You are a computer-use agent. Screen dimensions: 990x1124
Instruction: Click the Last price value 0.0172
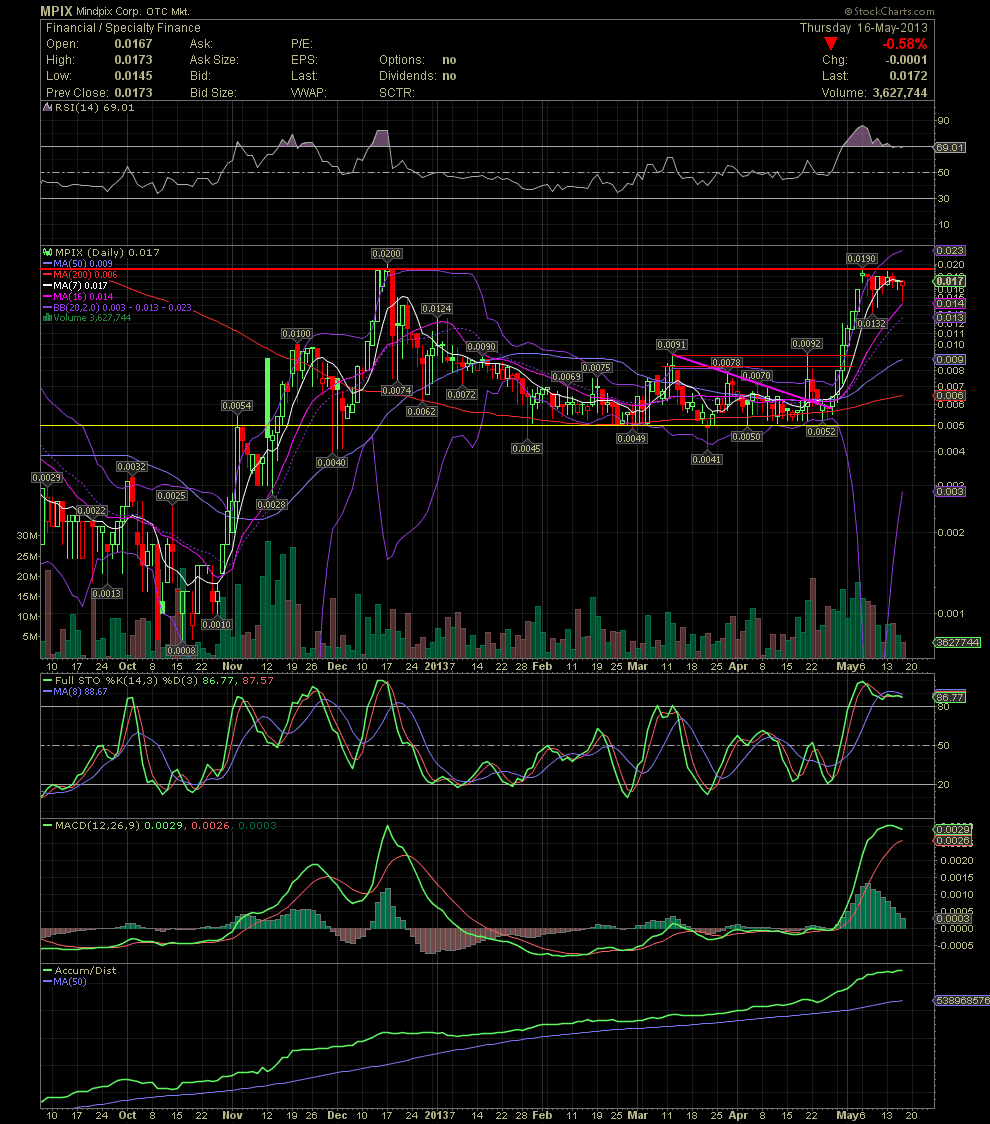(908, 76)
